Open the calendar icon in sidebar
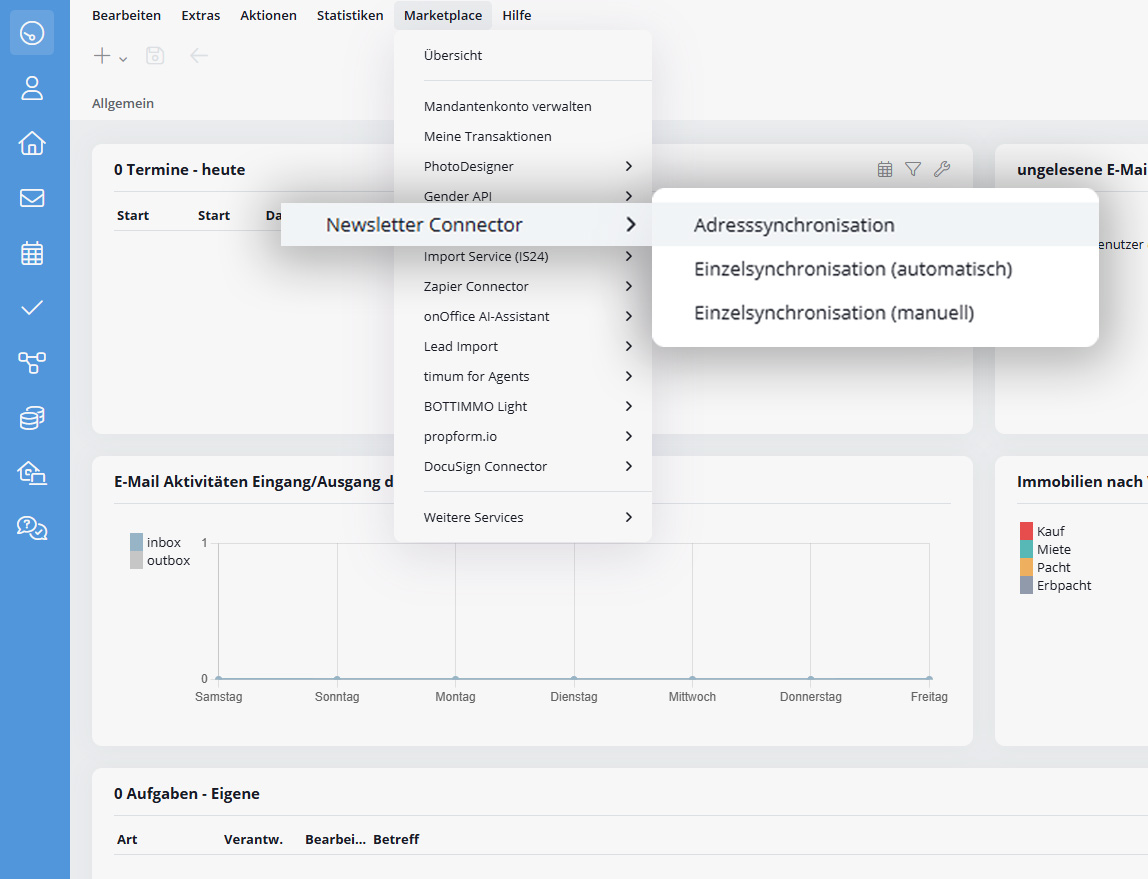 click(32, 253)
